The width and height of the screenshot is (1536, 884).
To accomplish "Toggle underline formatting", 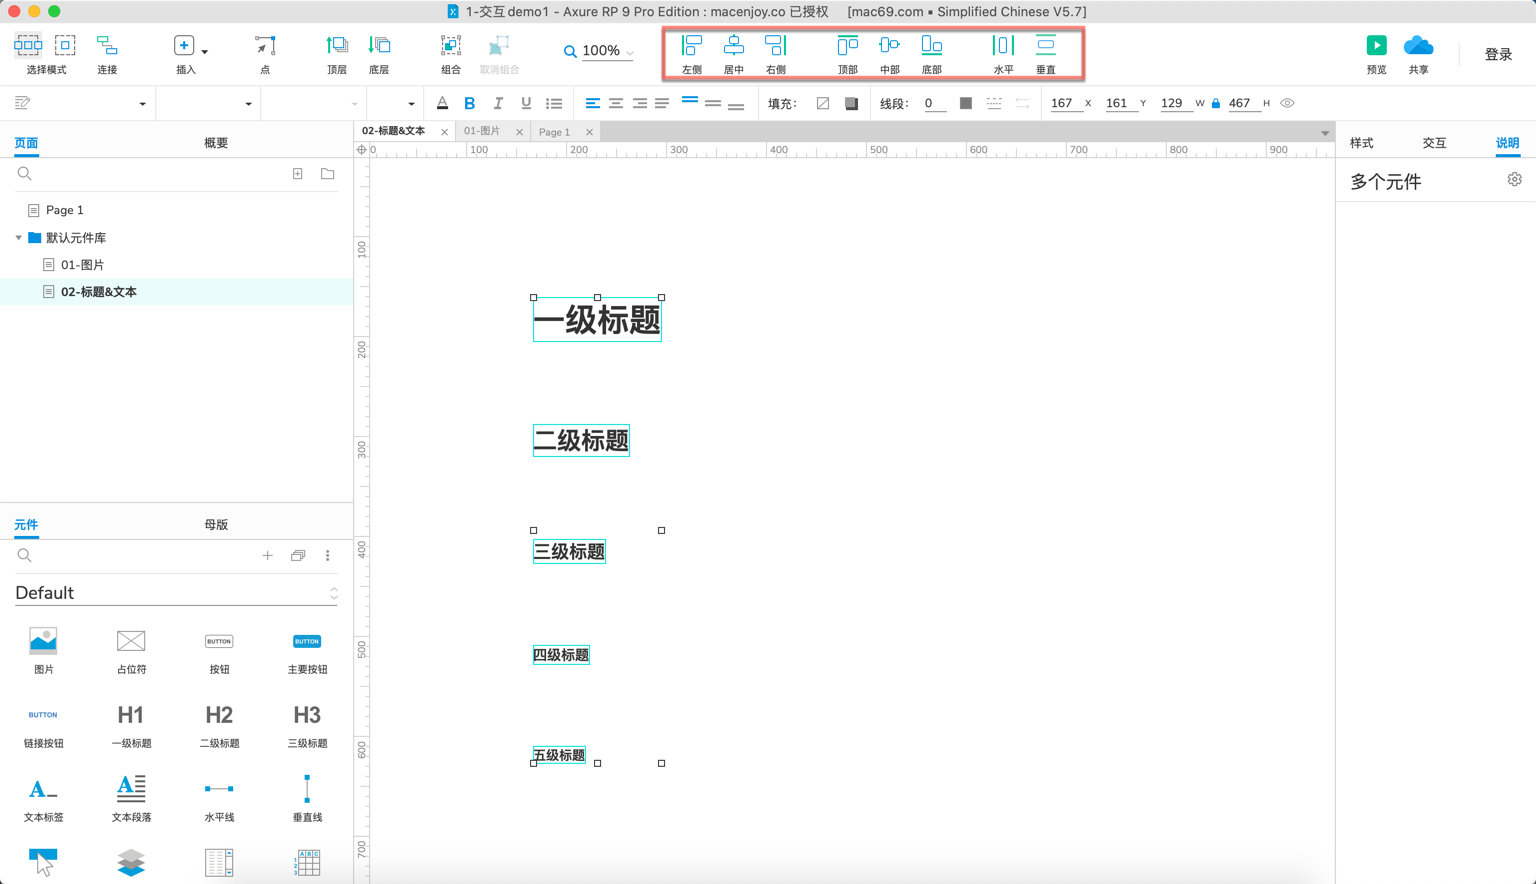I will pyautogui.click(x=526, y=103).
